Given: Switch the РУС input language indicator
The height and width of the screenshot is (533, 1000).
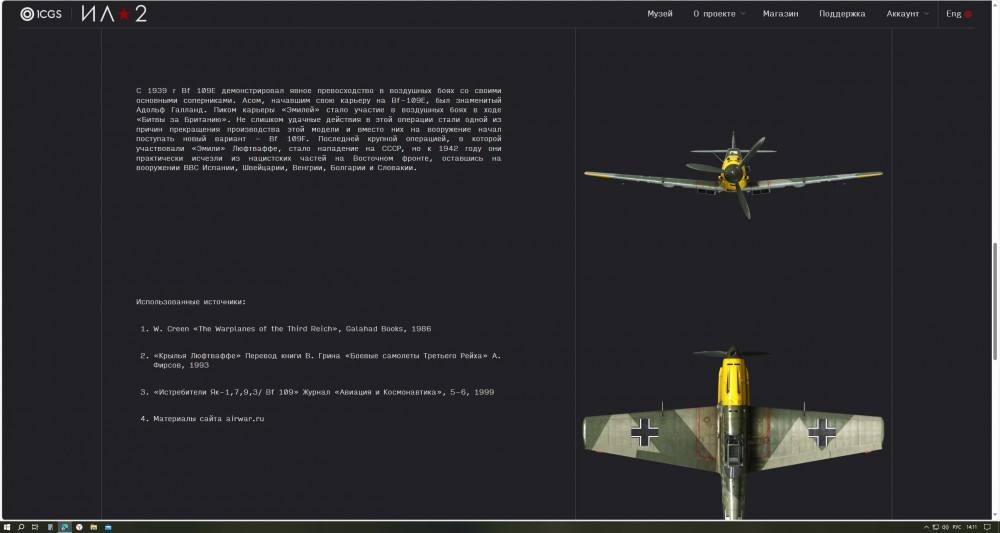Looking at the screenshot, I should tap(957, 527).
